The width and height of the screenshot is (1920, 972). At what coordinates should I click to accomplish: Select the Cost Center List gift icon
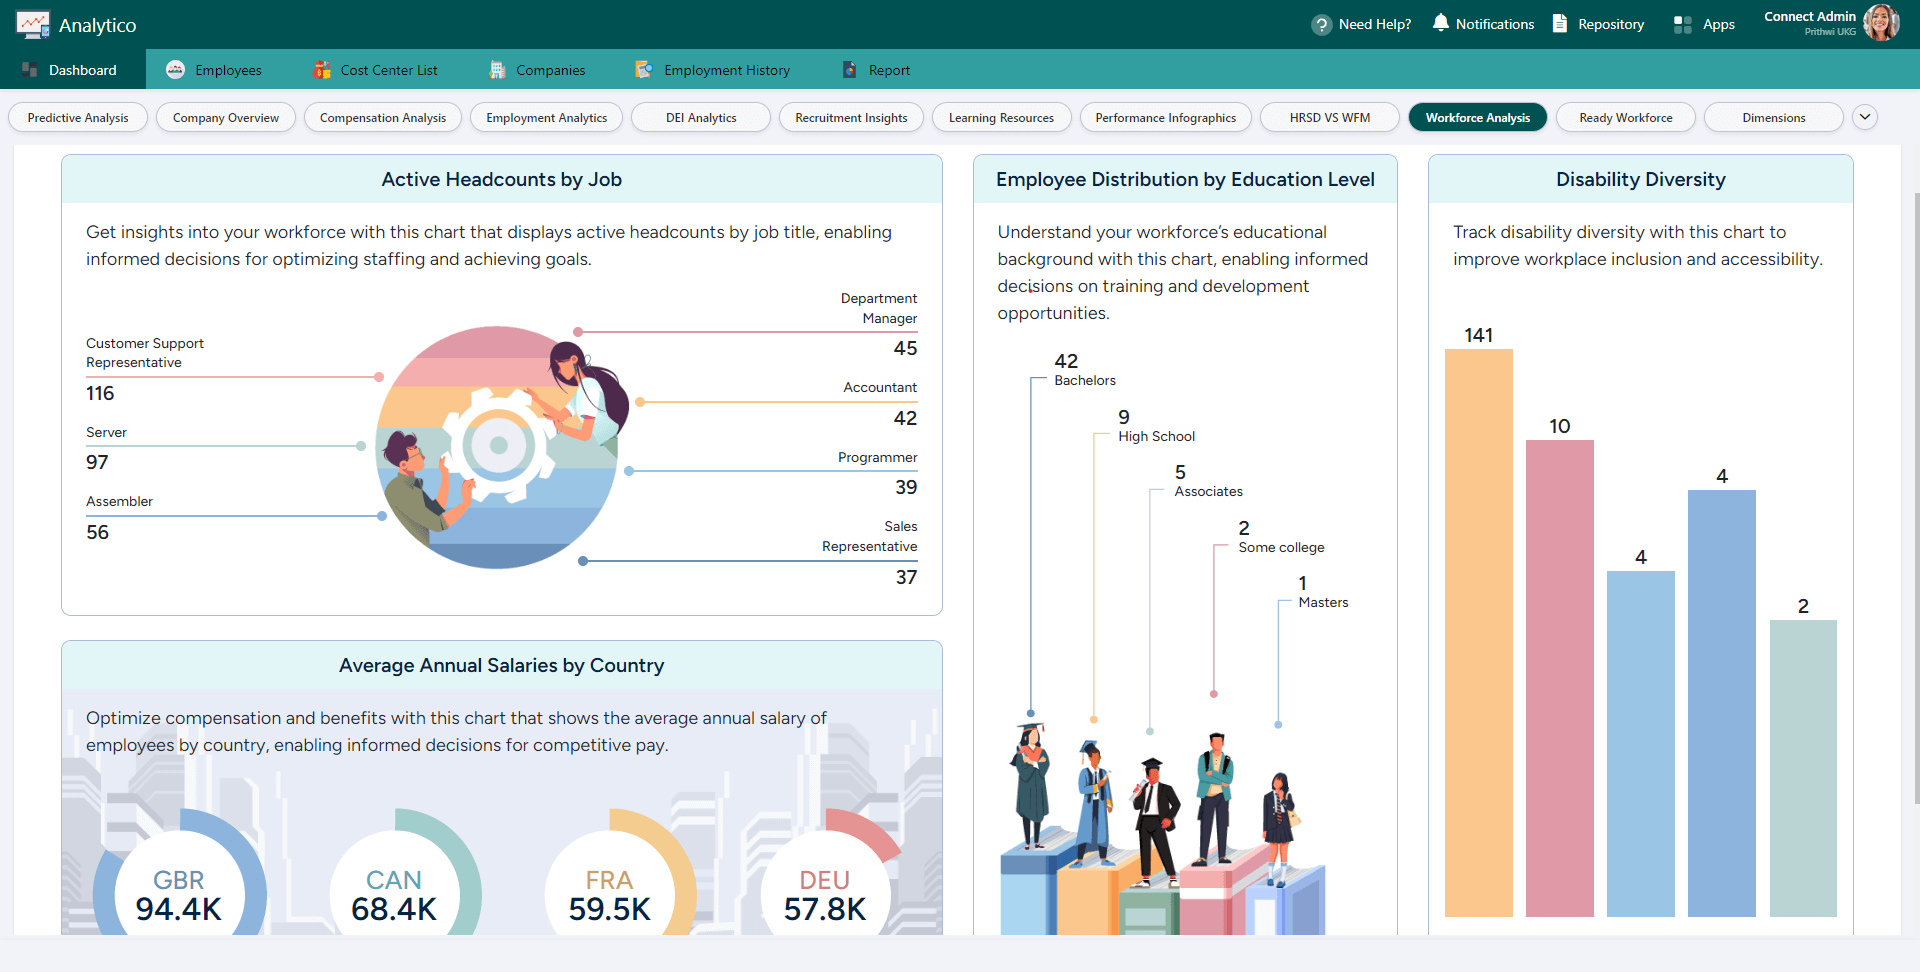(321, 69)
